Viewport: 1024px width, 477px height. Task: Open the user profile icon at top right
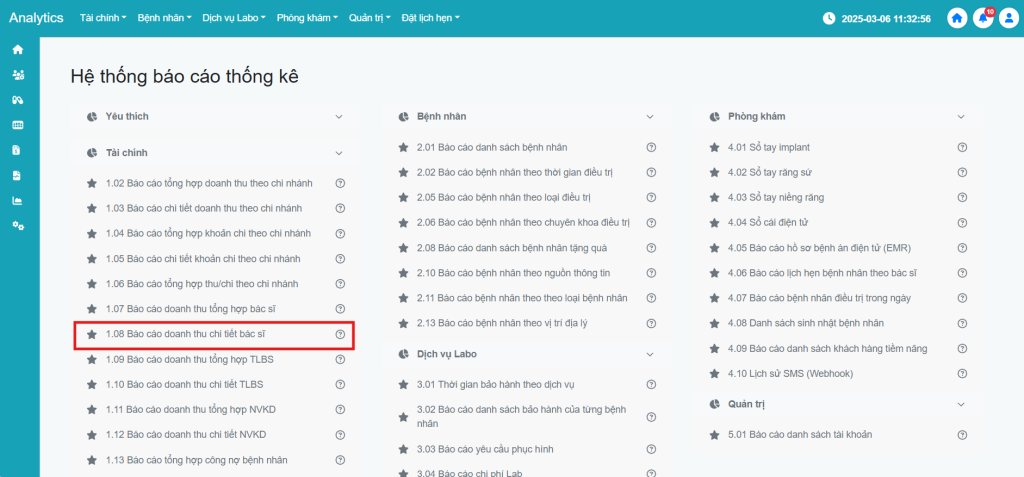tap(1008, 18)
